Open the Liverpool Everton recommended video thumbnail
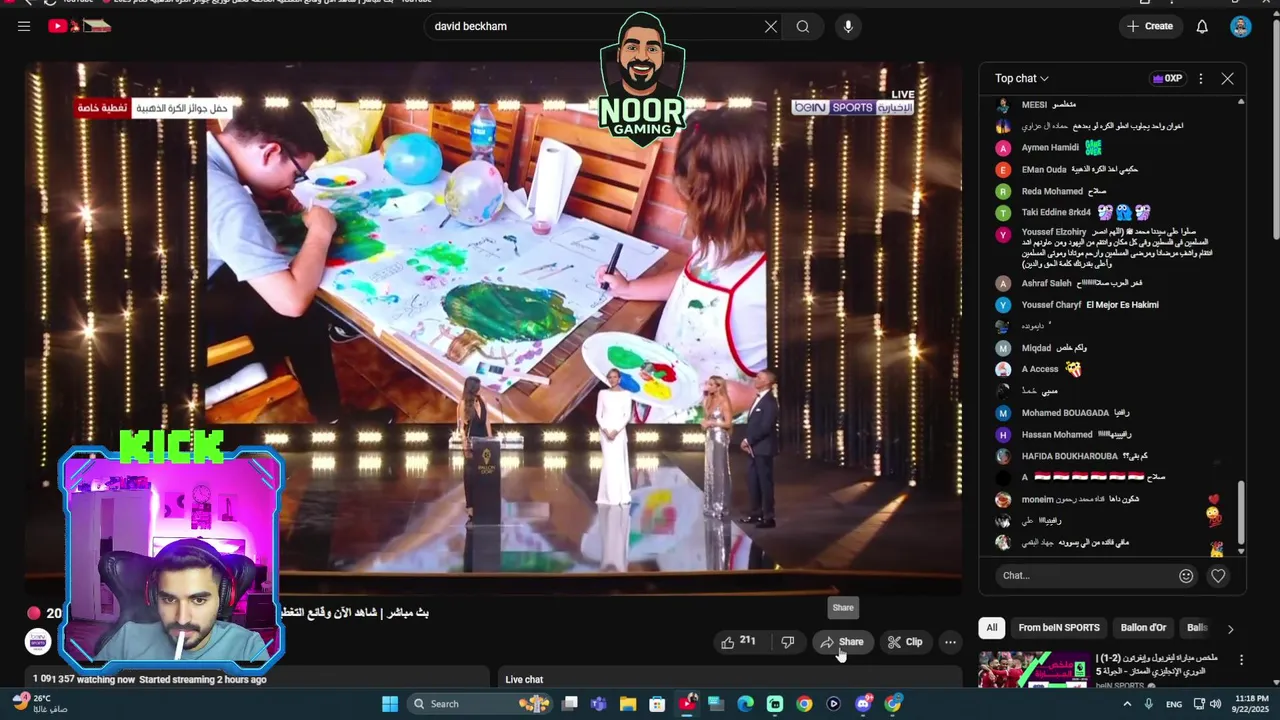Viewport: 1280px width, 720px height. point(1034,669)
